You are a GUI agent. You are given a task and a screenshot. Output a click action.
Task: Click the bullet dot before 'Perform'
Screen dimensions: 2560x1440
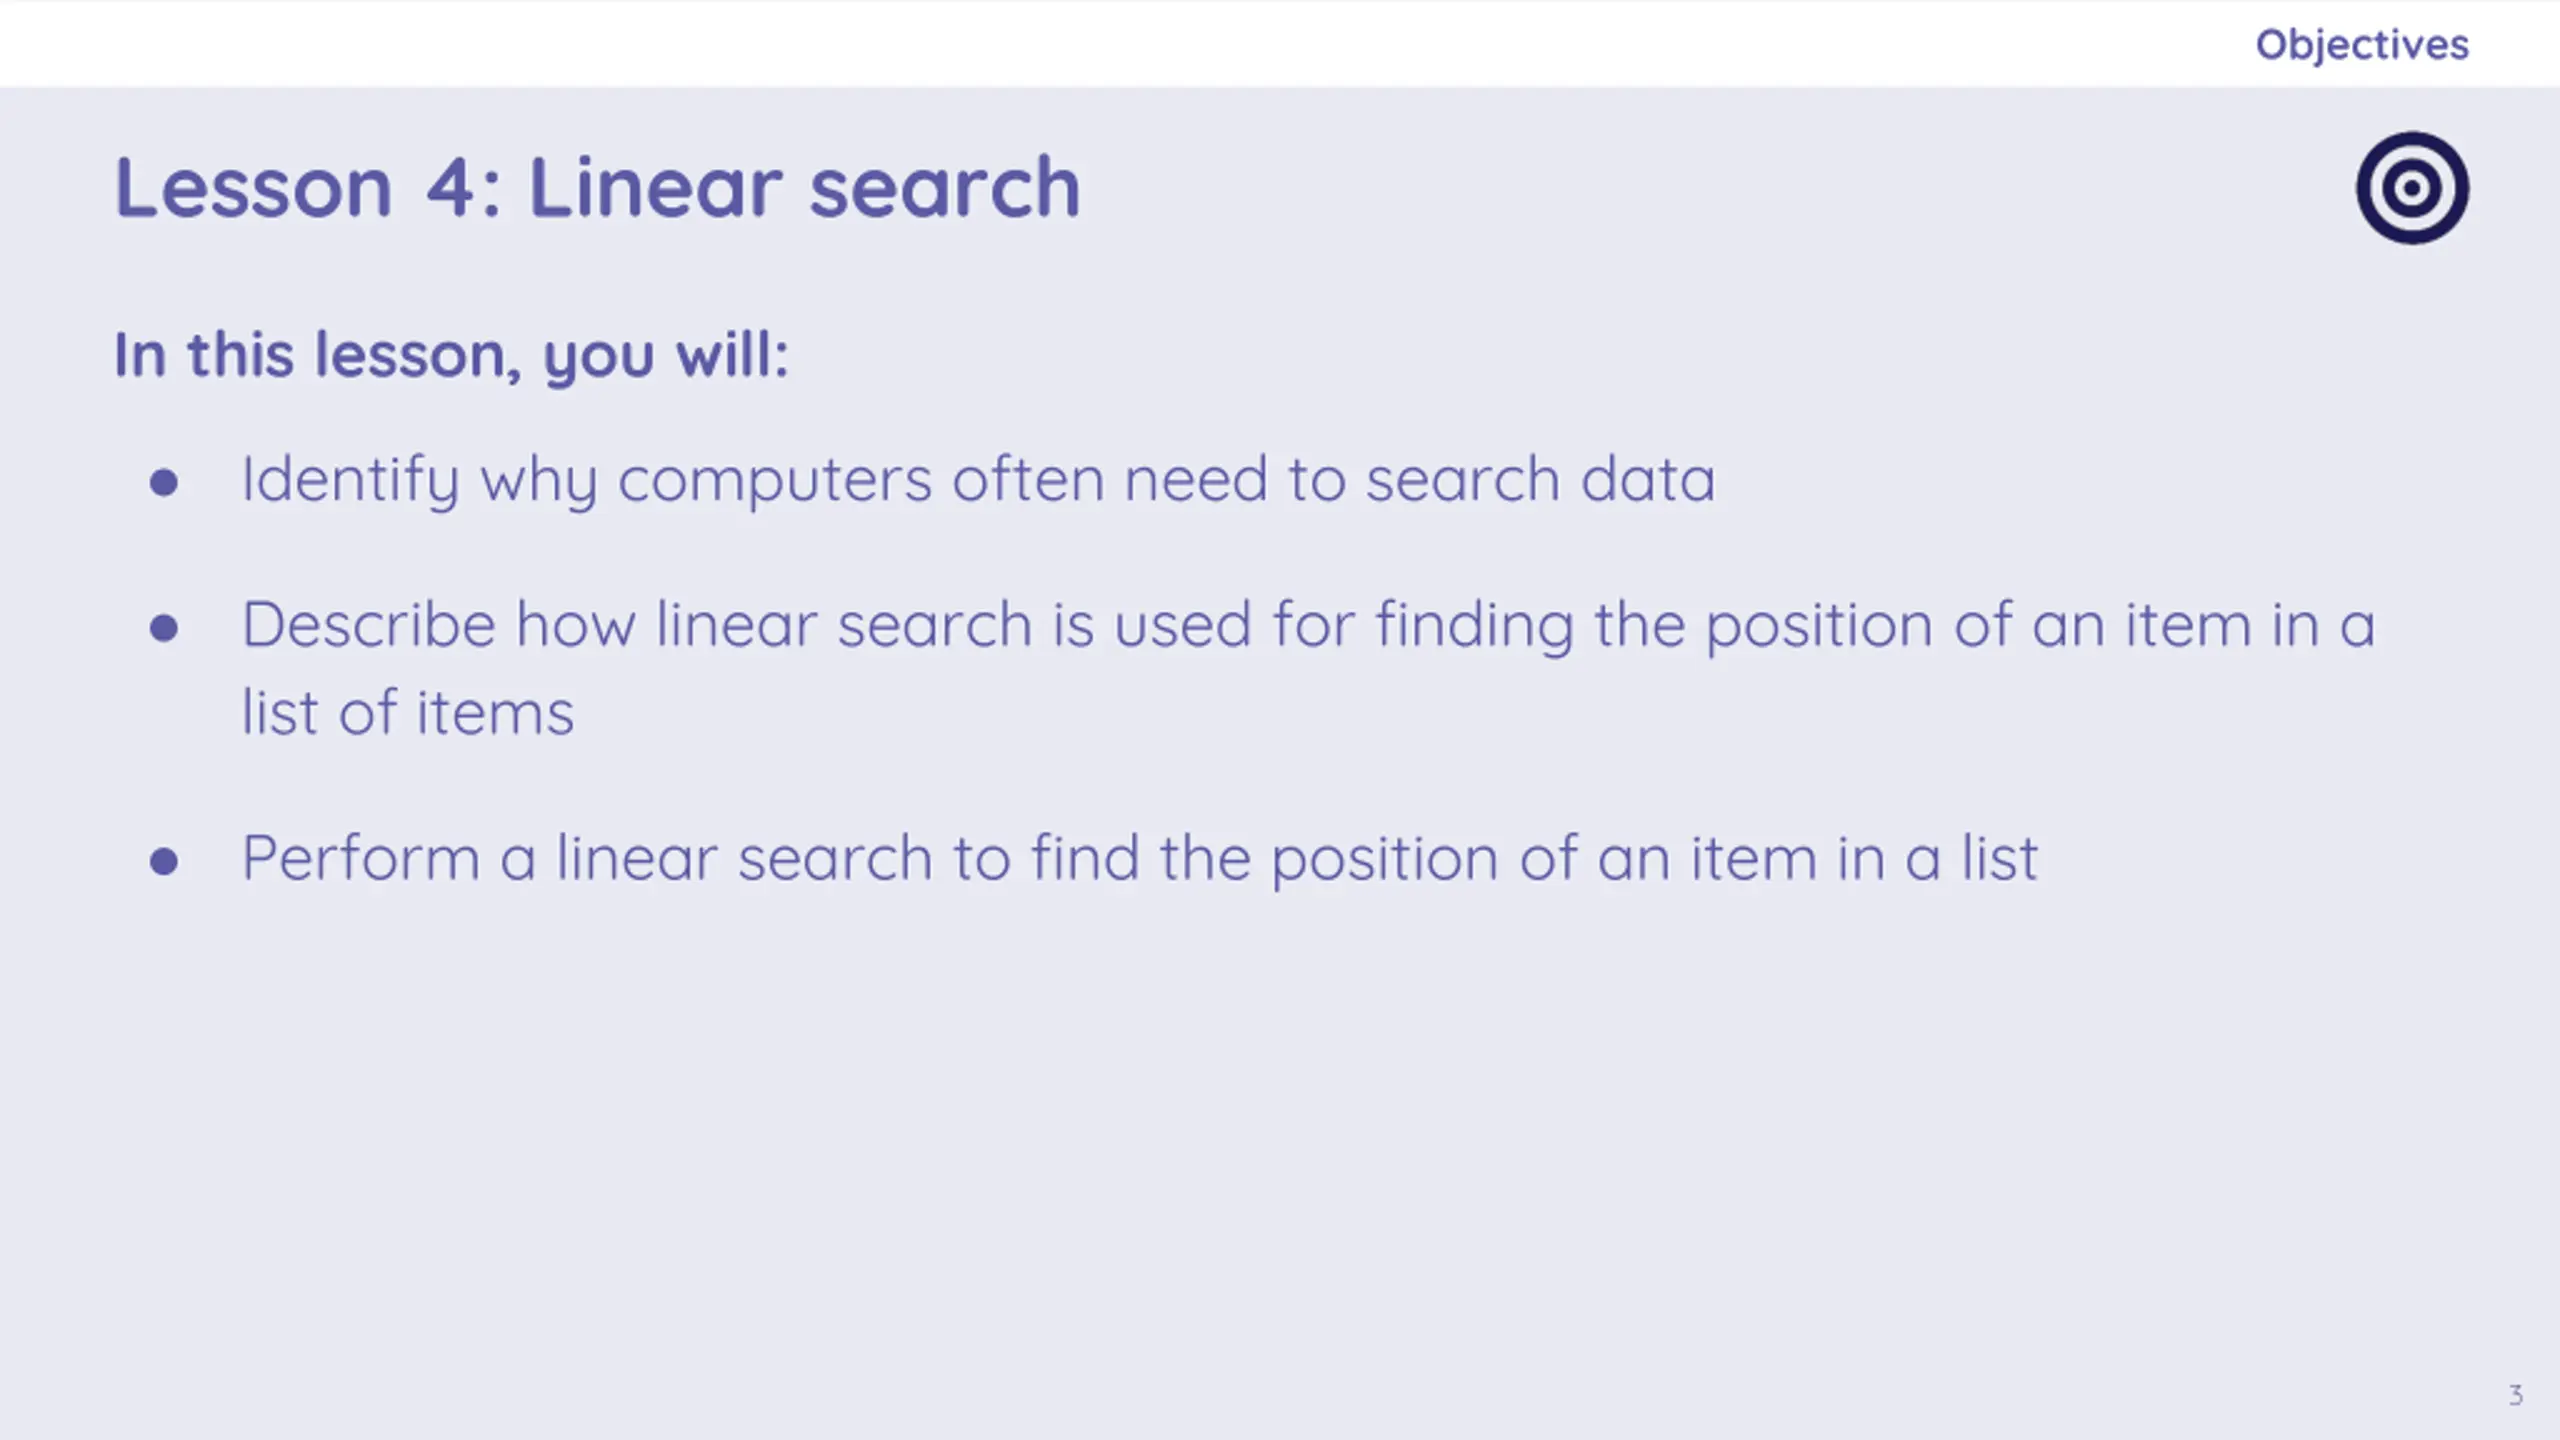164,861
